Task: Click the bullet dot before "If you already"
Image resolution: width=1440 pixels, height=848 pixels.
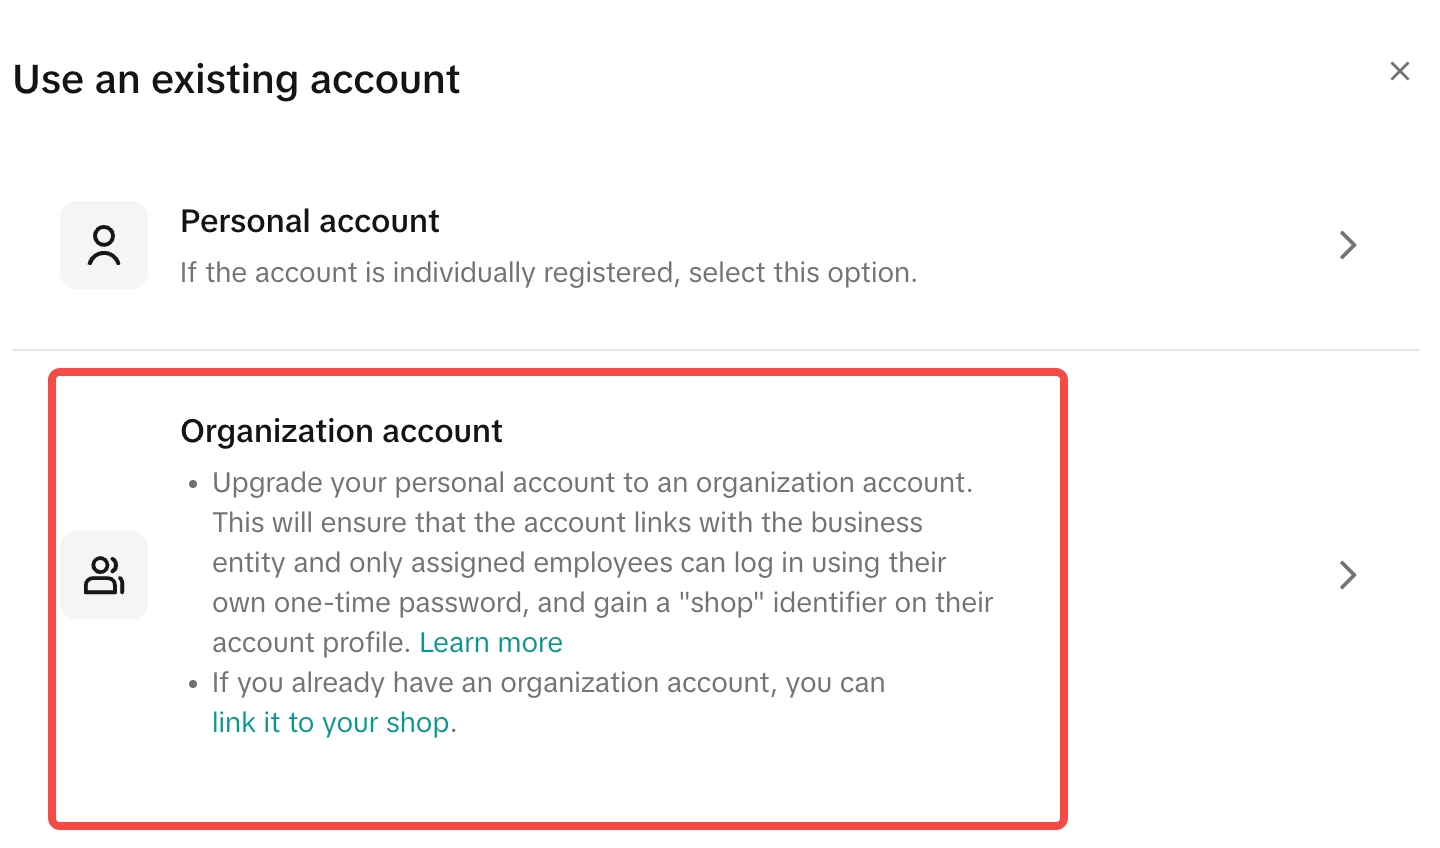Action: coord(193,685)
